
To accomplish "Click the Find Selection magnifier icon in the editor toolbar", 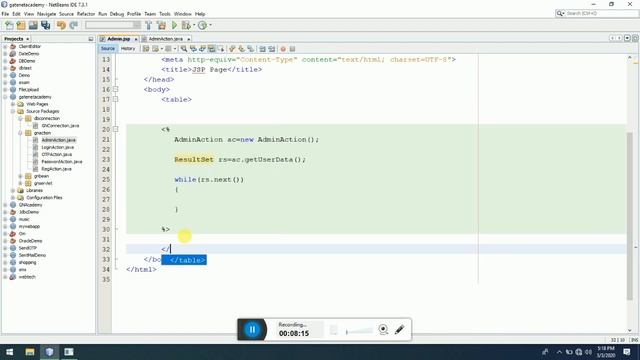I will tap(184, 49).
